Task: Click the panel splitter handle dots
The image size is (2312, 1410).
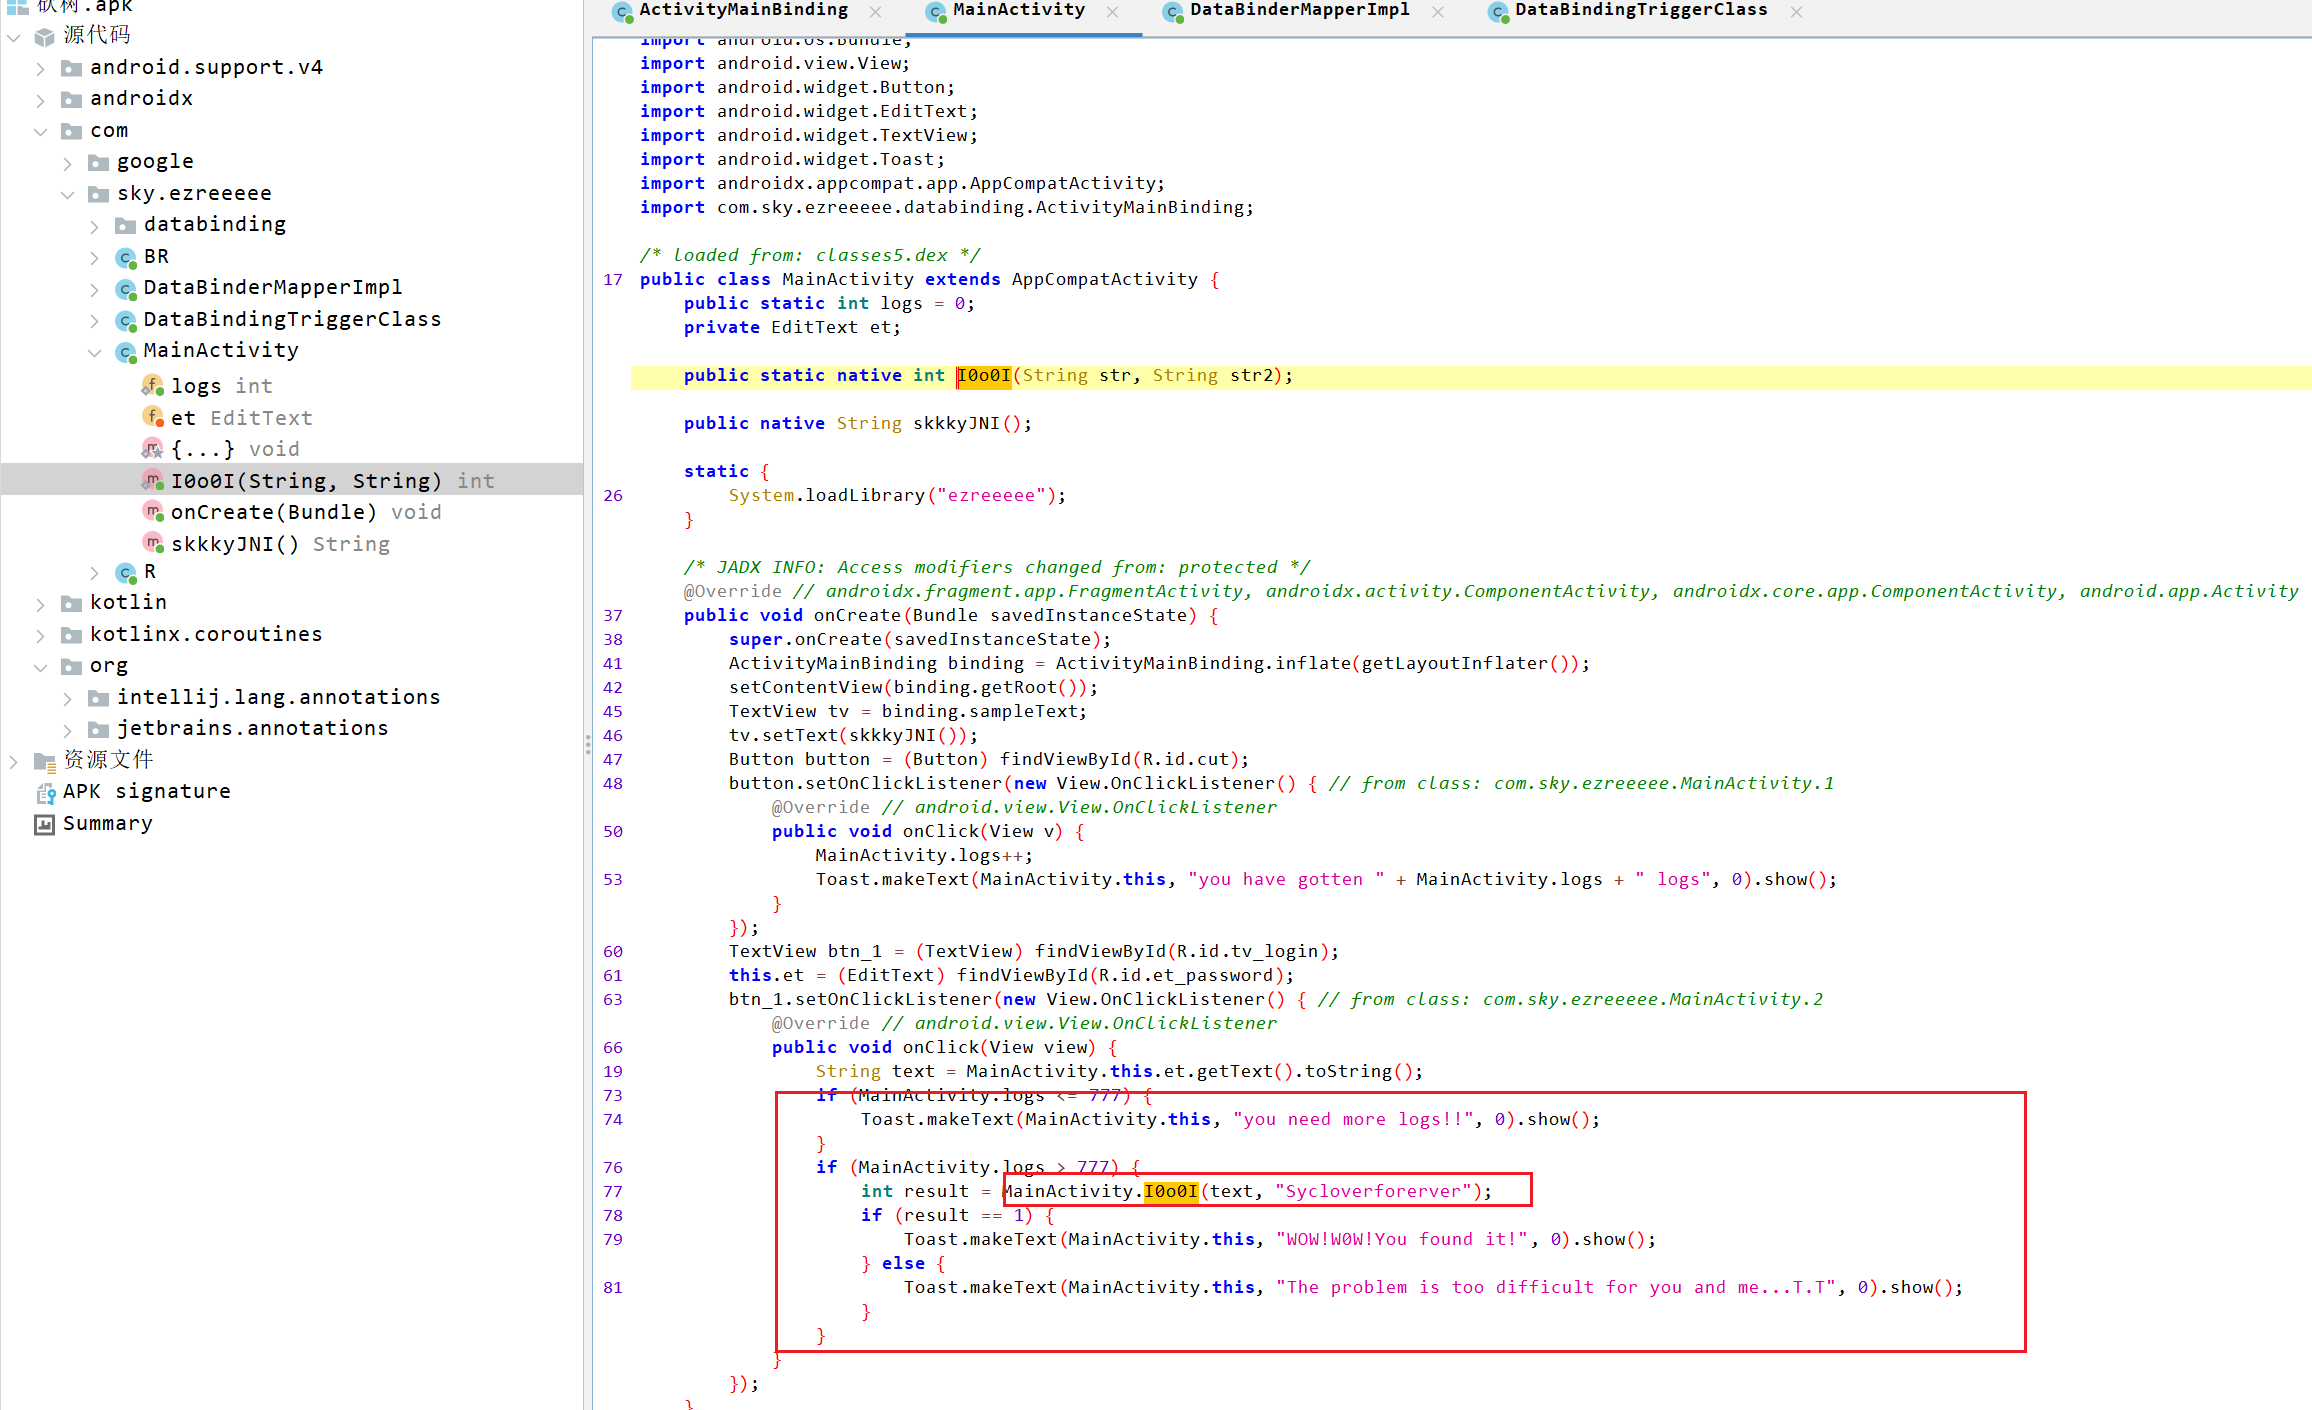Action: pyautogui.click(x=588, y=745)
